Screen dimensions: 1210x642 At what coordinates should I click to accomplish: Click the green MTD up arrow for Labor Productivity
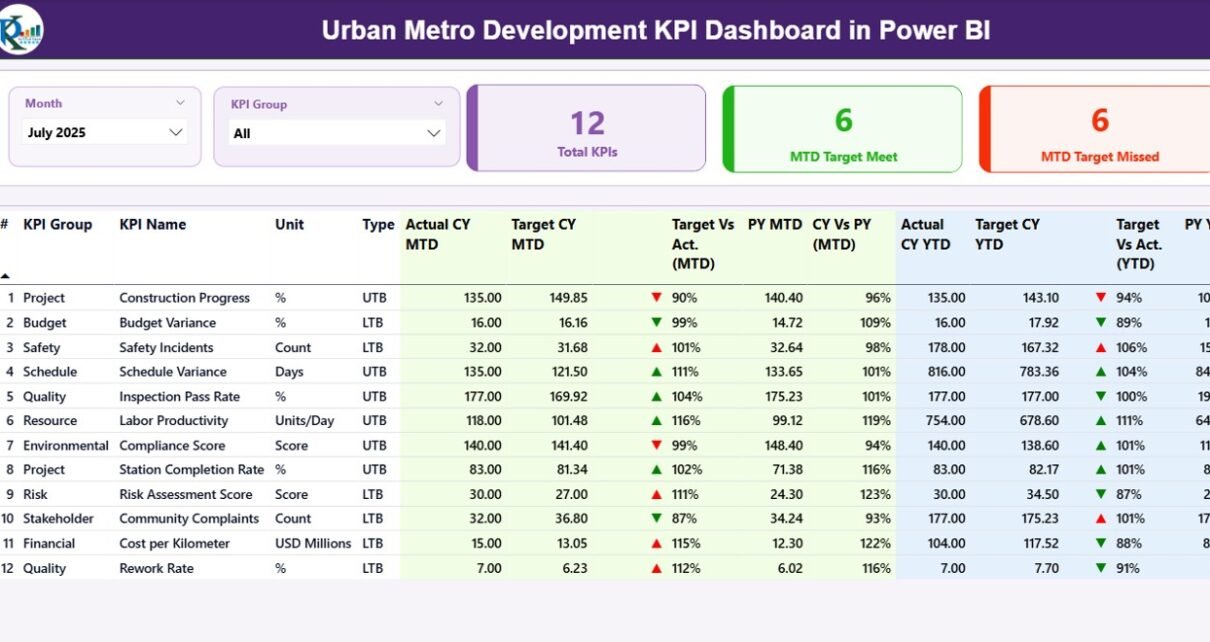tap(656, 421)
